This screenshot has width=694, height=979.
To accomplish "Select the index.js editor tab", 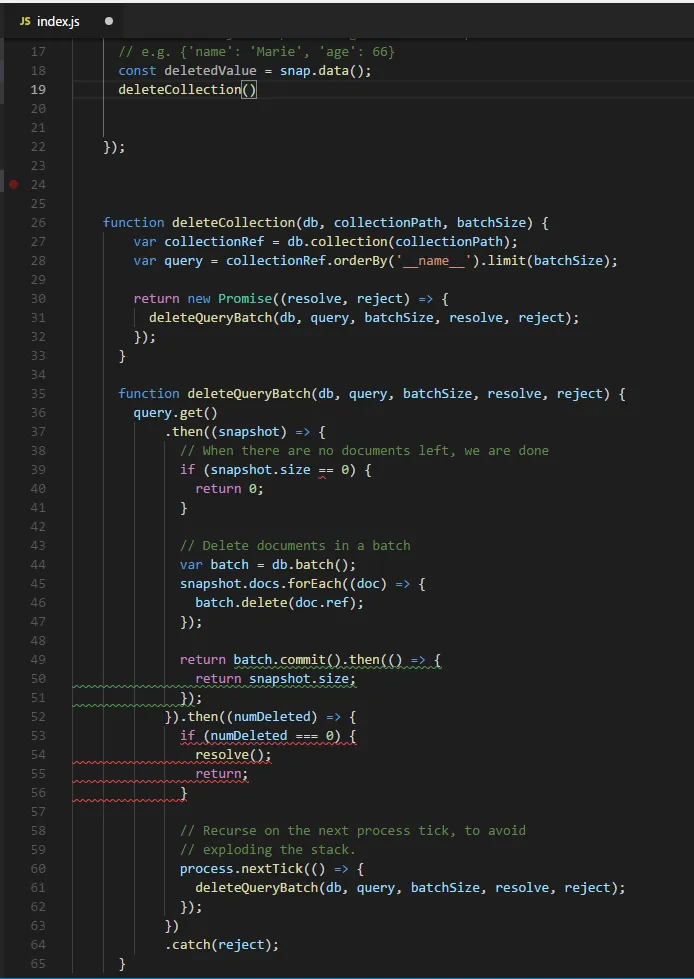I will click(x=66, y=21).
